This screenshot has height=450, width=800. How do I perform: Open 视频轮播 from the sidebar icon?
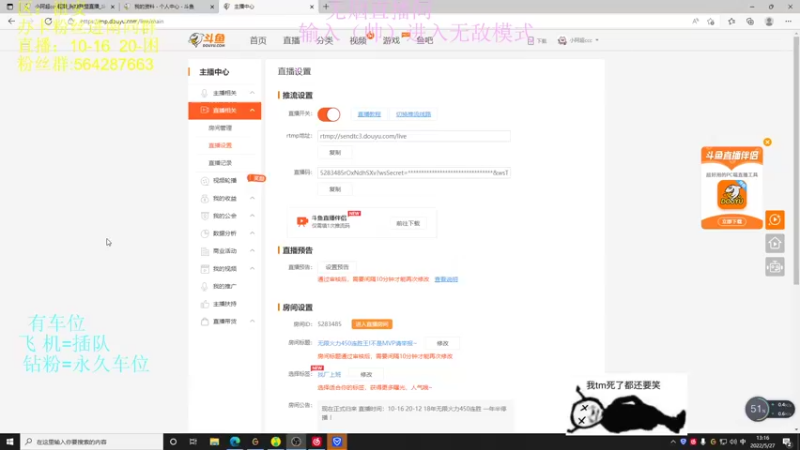click(205, 181)
